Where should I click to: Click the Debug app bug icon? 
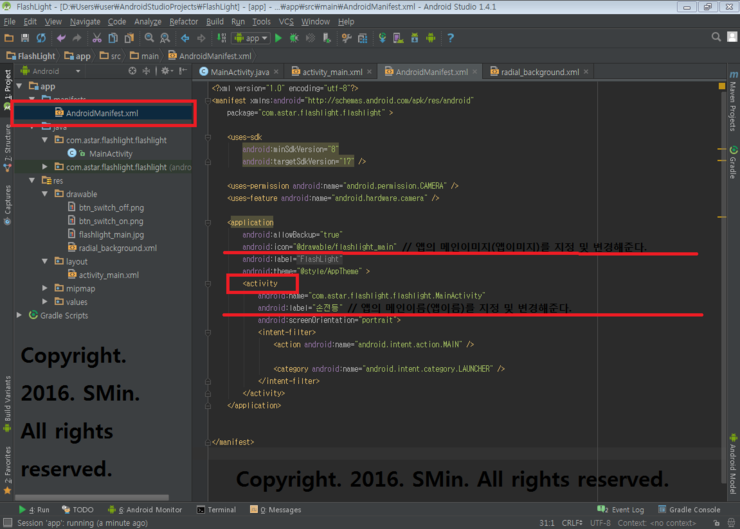(294, 38)
